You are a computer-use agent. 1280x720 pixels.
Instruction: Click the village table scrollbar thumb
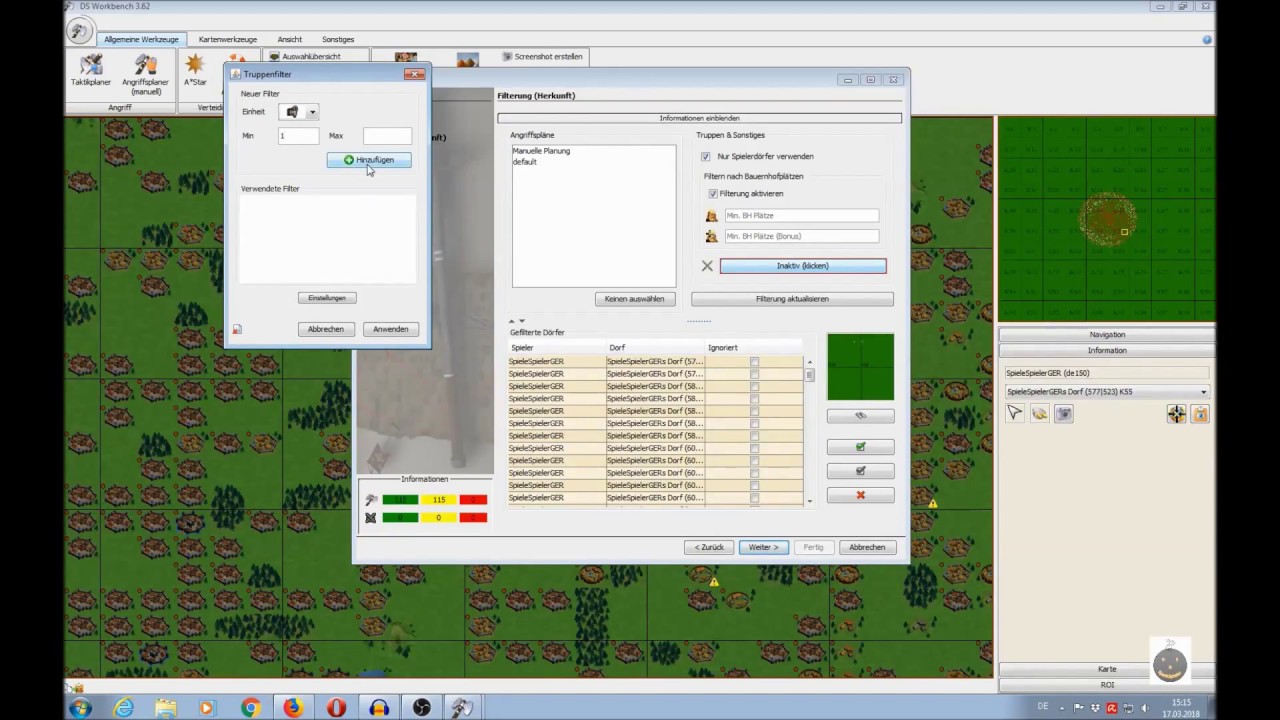click(809, 375)
